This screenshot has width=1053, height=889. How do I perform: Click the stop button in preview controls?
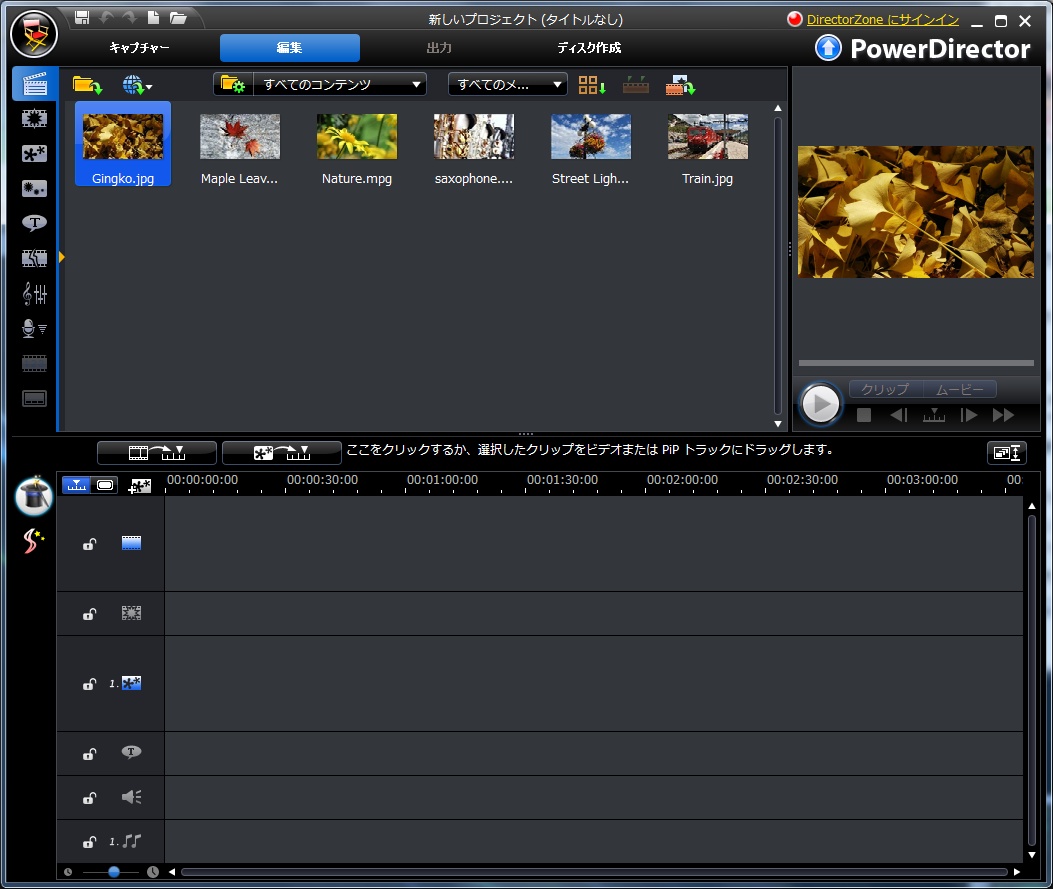pyautogui.click(x=864, y=416)
